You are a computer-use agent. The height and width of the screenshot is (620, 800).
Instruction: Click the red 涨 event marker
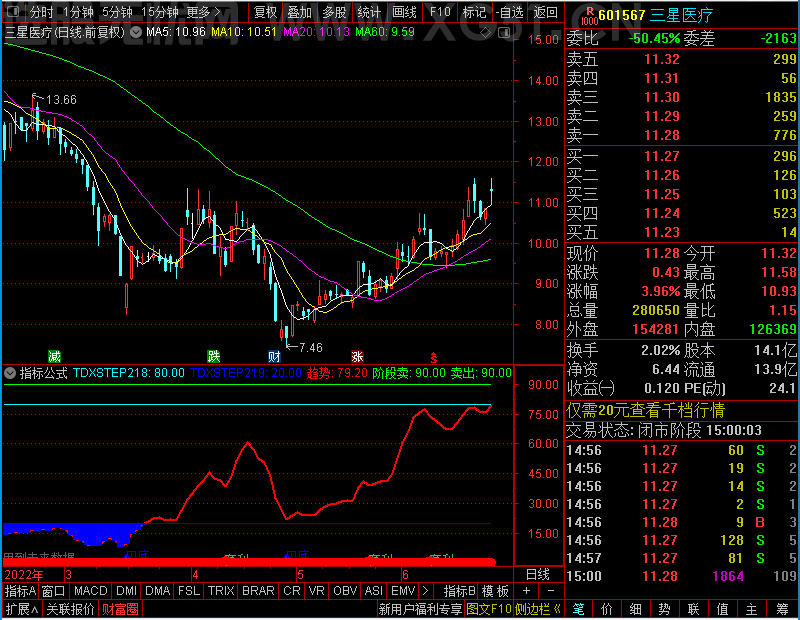click(x=357, y=356)
